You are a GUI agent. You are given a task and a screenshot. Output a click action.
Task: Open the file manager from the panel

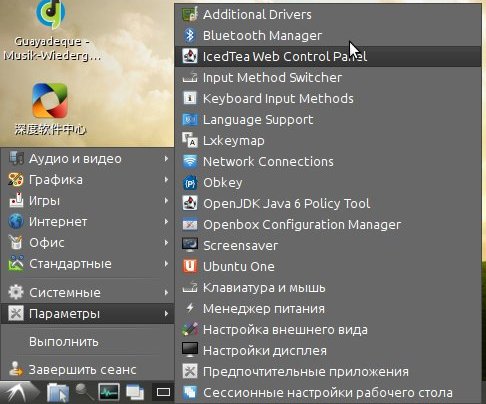(58, 393)
